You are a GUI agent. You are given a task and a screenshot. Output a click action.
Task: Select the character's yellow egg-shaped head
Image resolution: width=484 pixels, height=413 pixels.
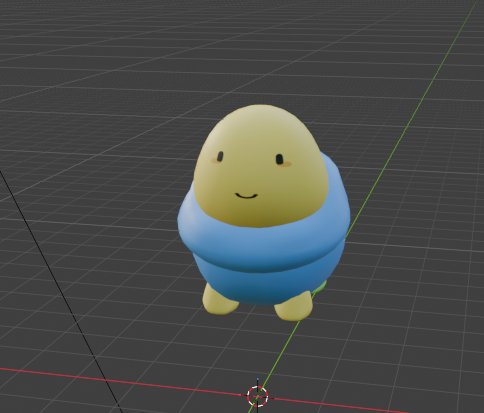click(261, 166)
